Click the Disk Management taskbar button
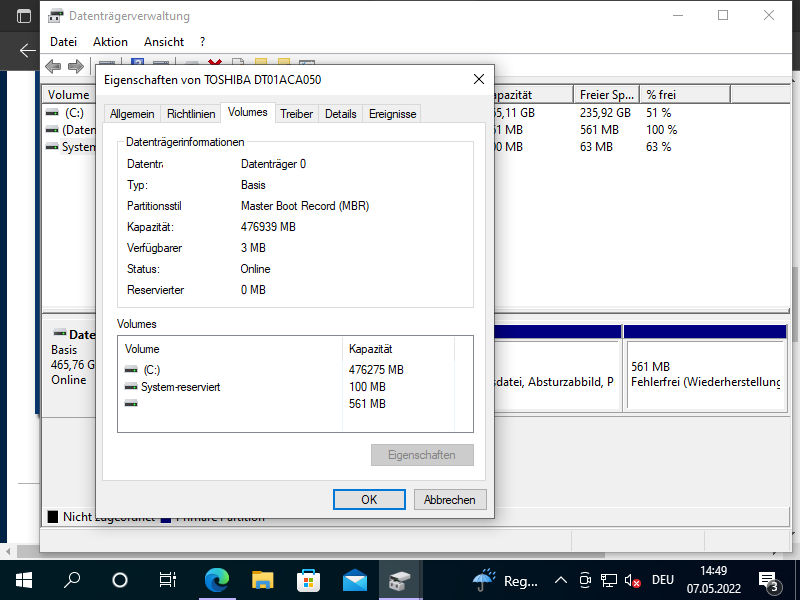800x600 pixels. click(400, 580)
